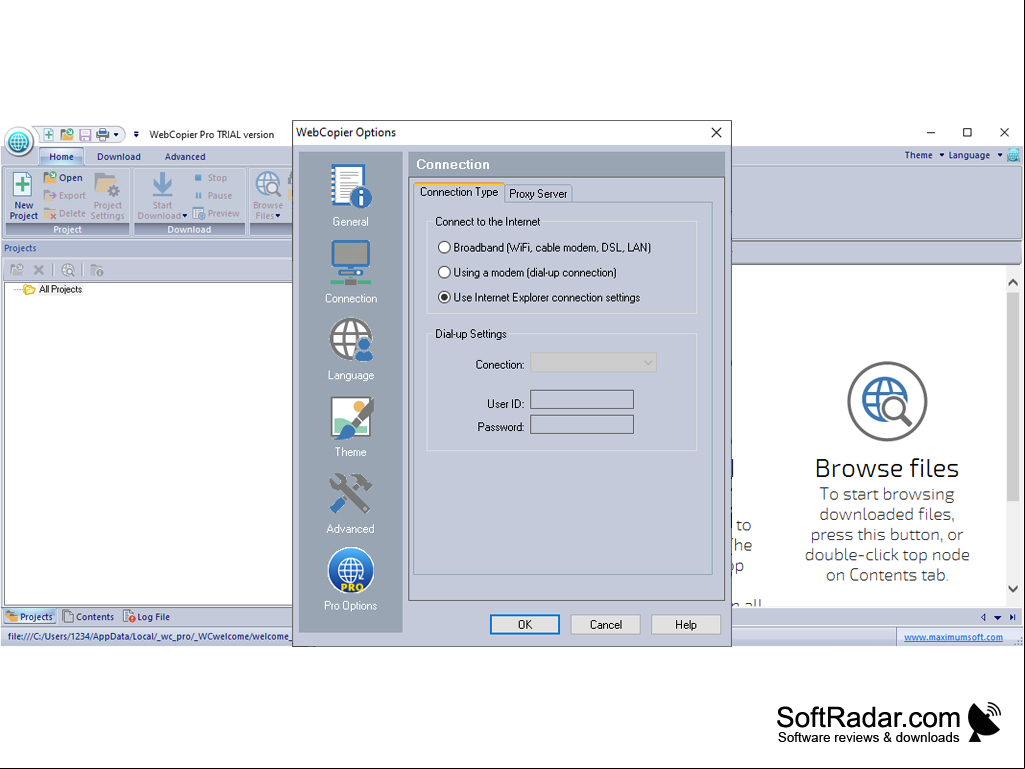Click the scroll up arrow of the welcome pane
Image resolution: width=1025 pixels, height=769 pixels.
pos(1013,282)
